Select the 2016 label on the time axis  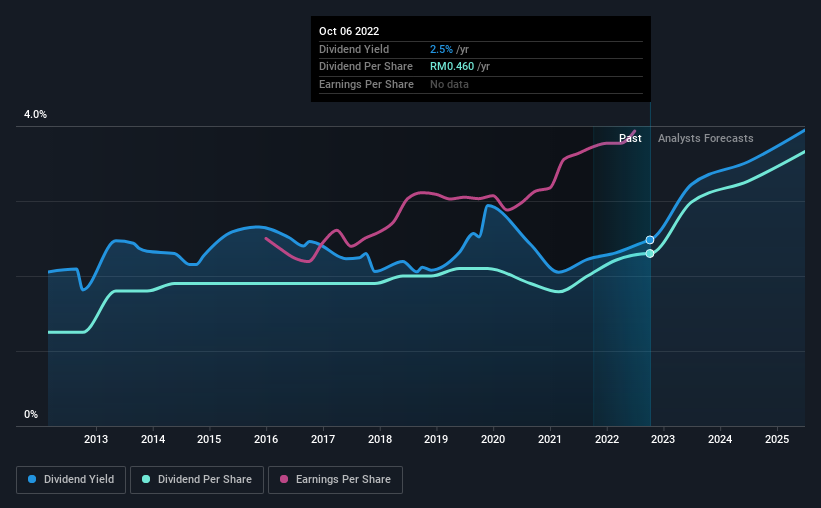tap(266, 439)
